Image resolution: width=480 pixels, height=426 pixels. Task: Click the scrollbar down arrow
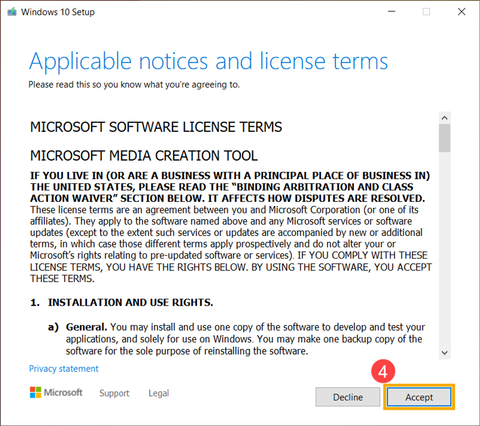(x=444, y=353)
